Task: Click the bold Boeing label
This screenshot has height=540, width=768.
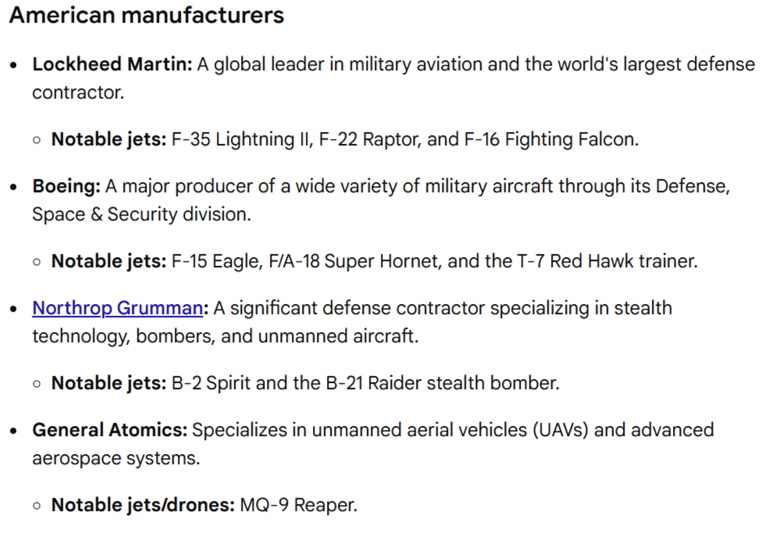Action: [x=63, y=186]
